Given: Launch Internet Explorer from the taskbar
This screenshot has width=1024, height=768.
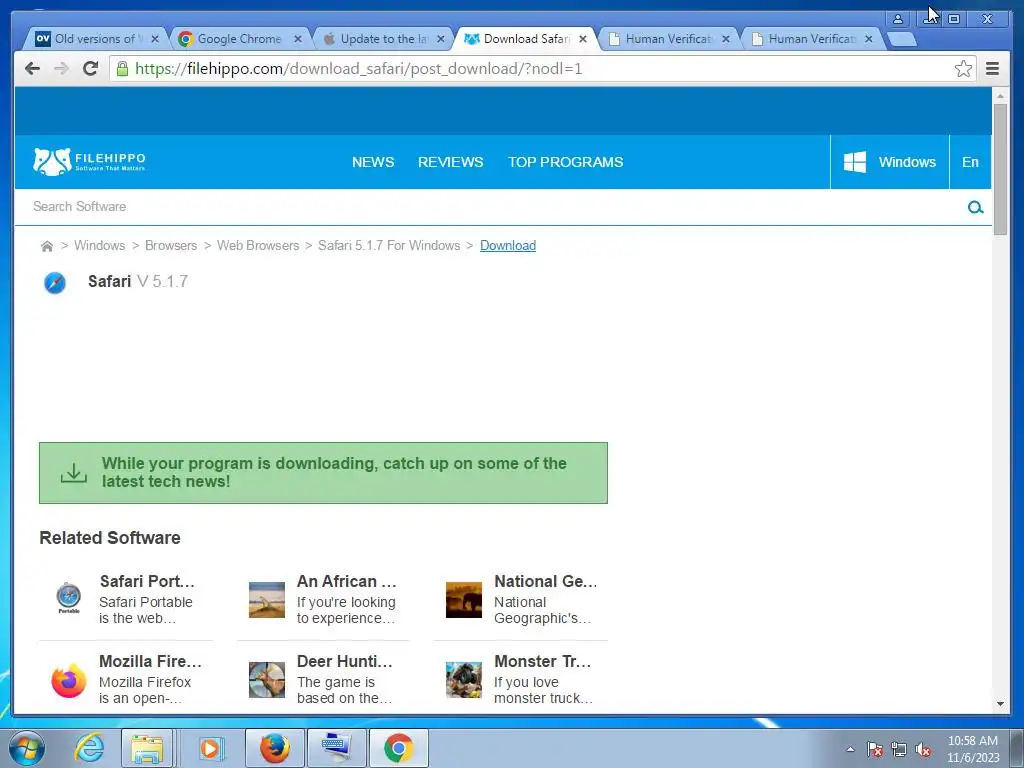Looking at the screenshot, I should click(89, 748).
